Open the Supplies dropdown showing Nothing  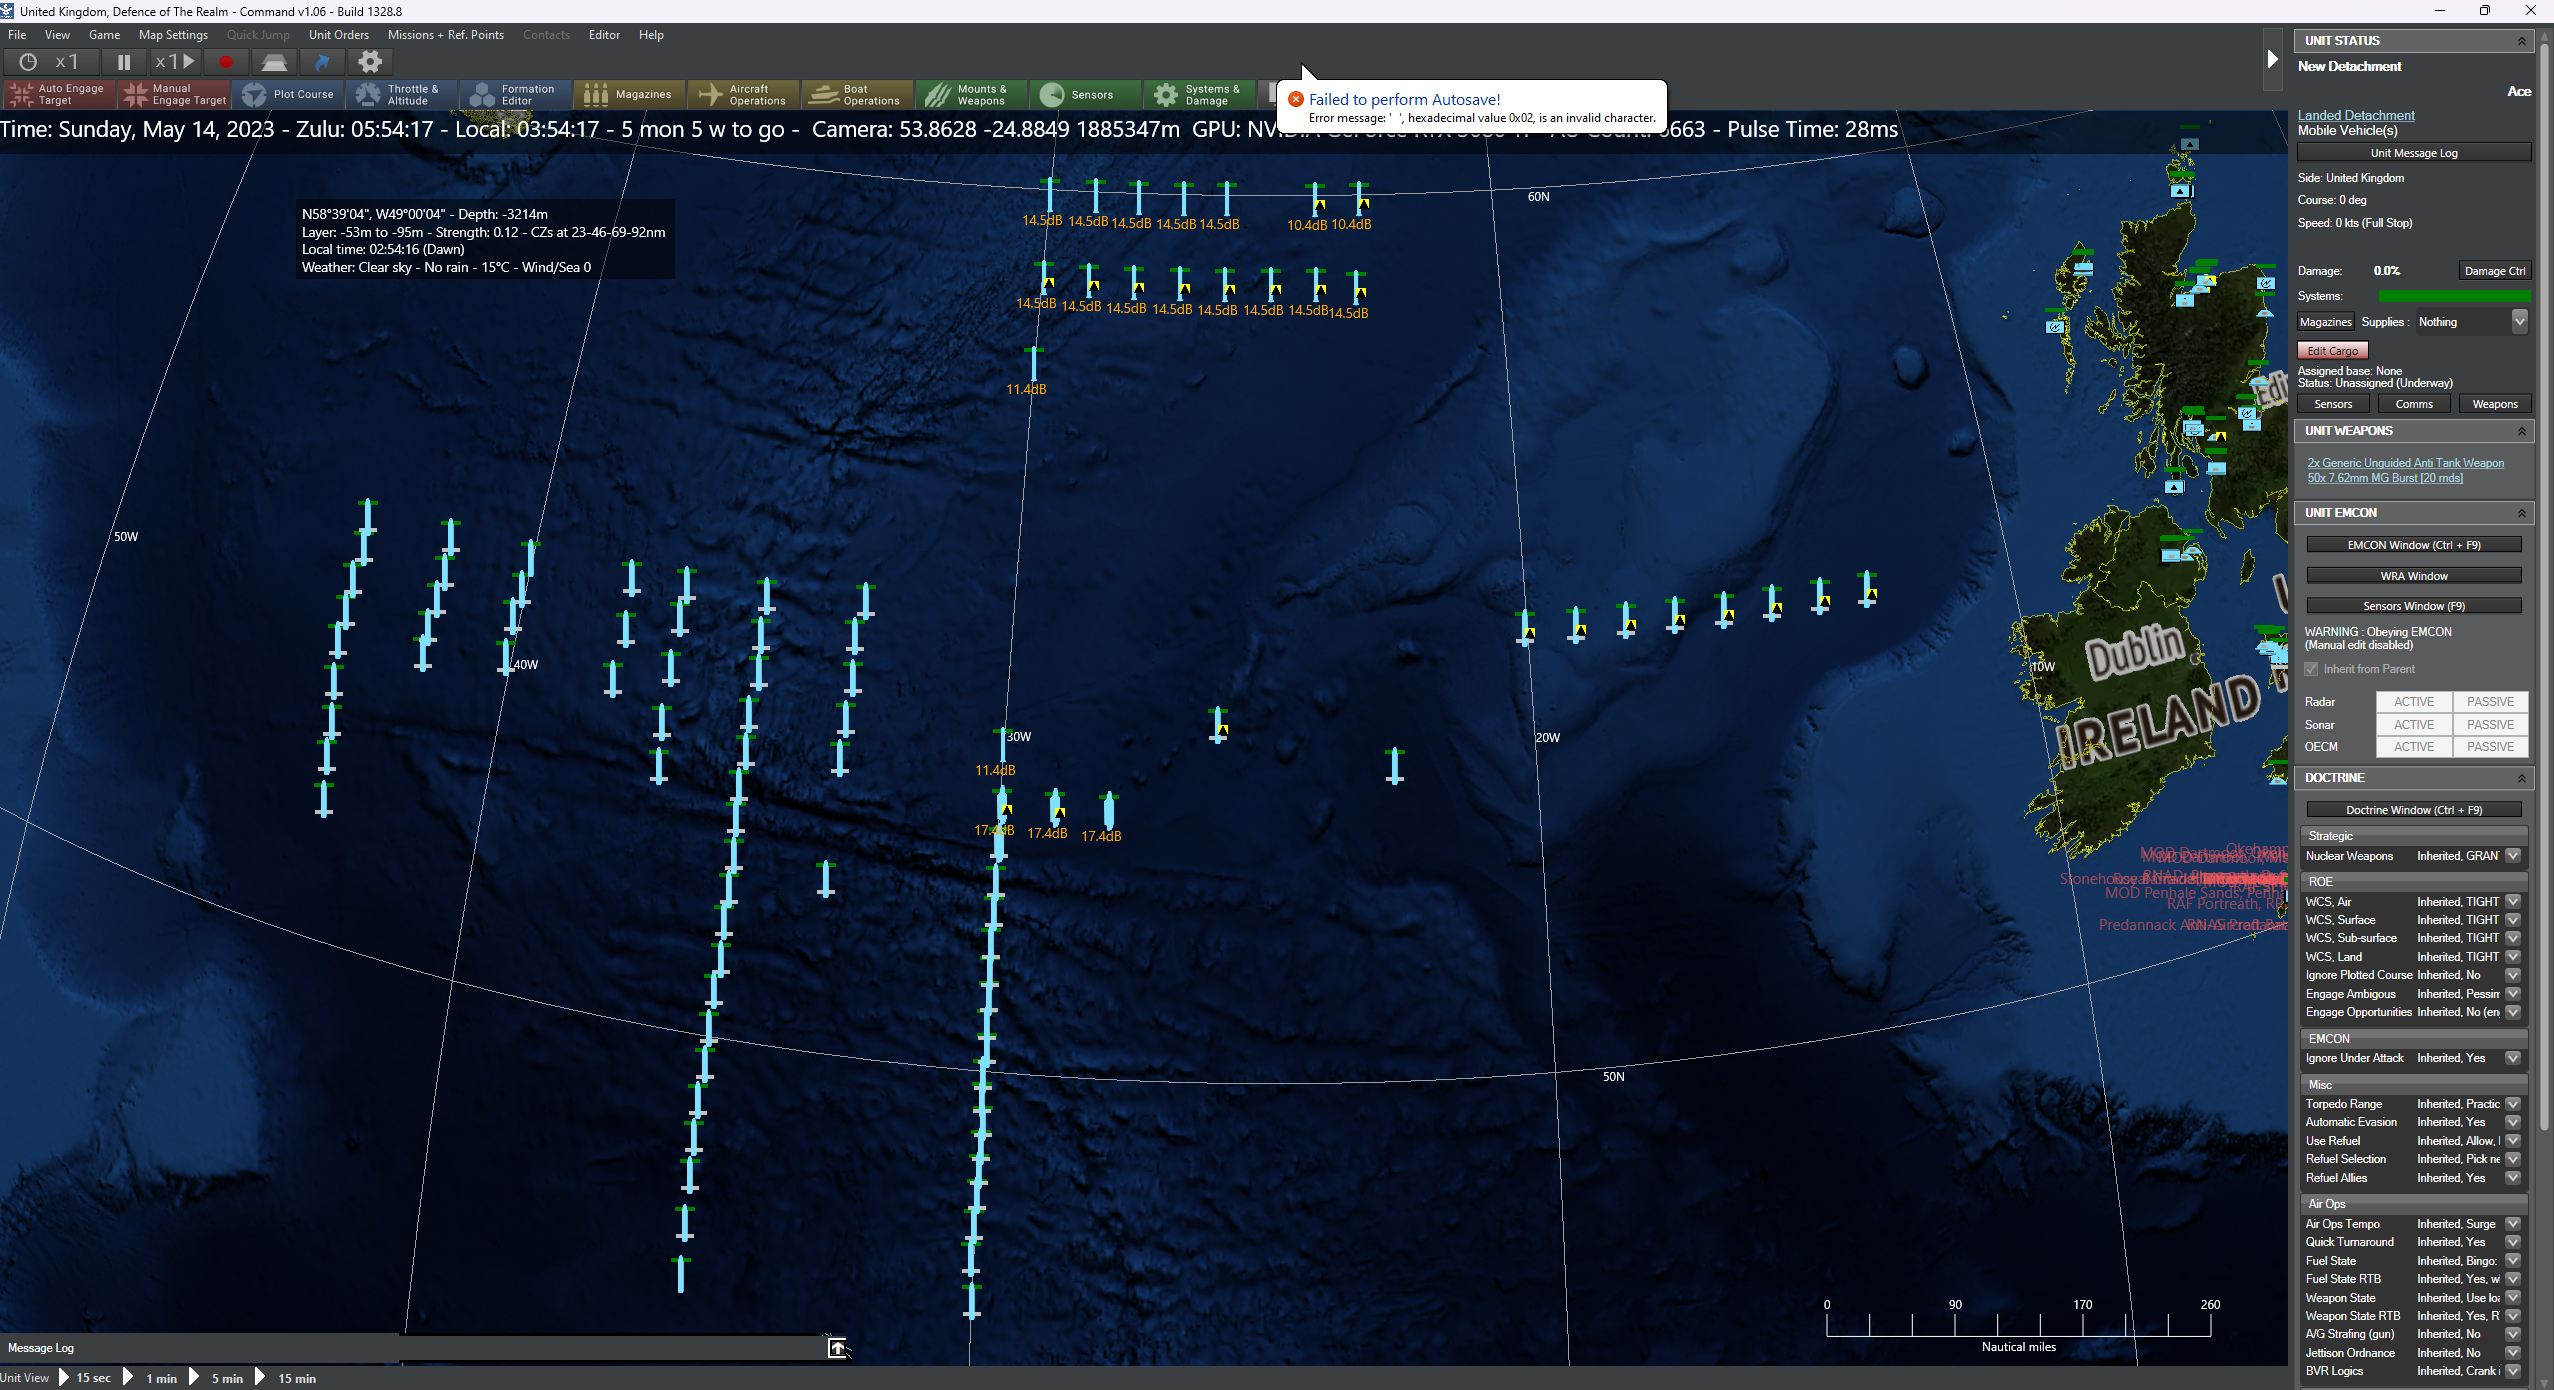(2519, 322)
